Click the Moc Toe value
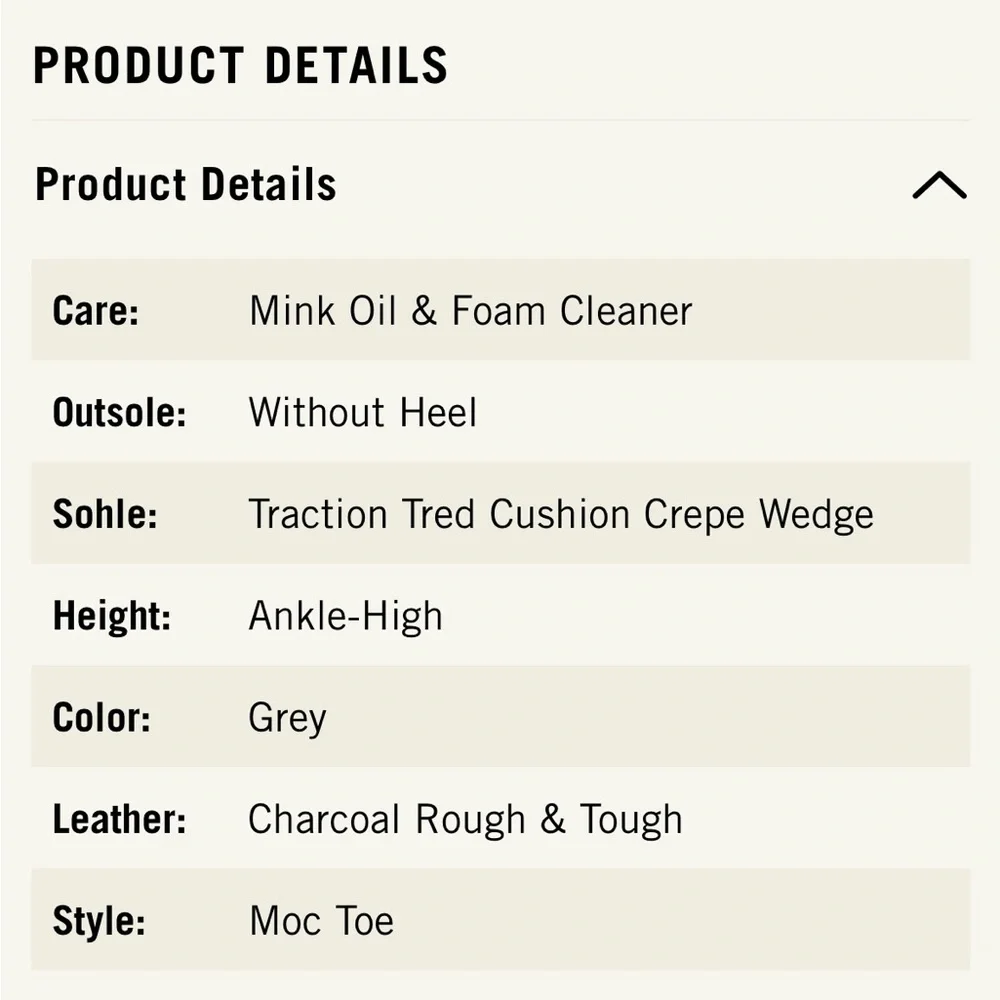 [x=320, y=920]
